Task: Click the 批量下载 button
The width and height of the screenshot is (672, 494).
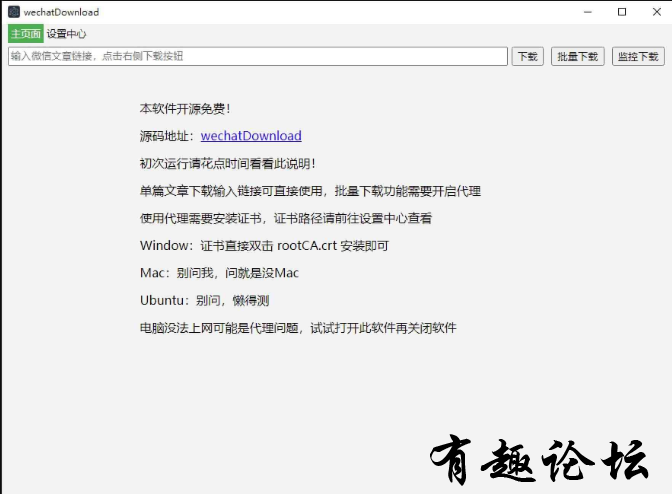Action: tap(577, 57)
